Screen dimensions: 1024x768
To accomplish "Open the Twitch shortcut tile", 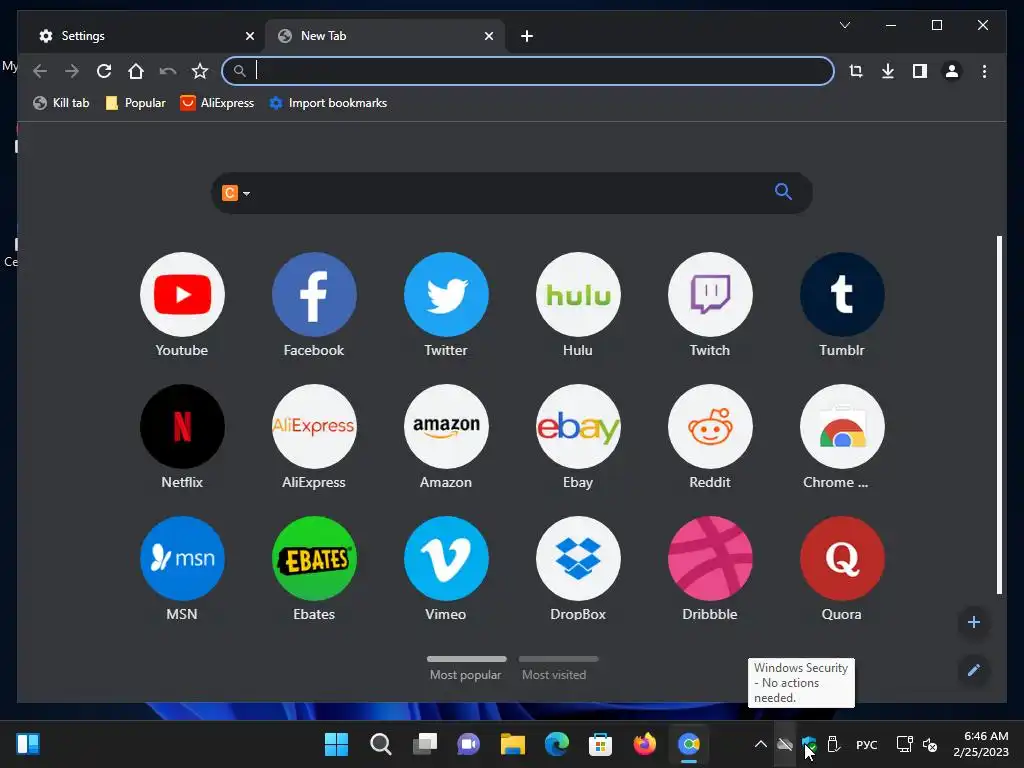I will click(x=710, y=295).
